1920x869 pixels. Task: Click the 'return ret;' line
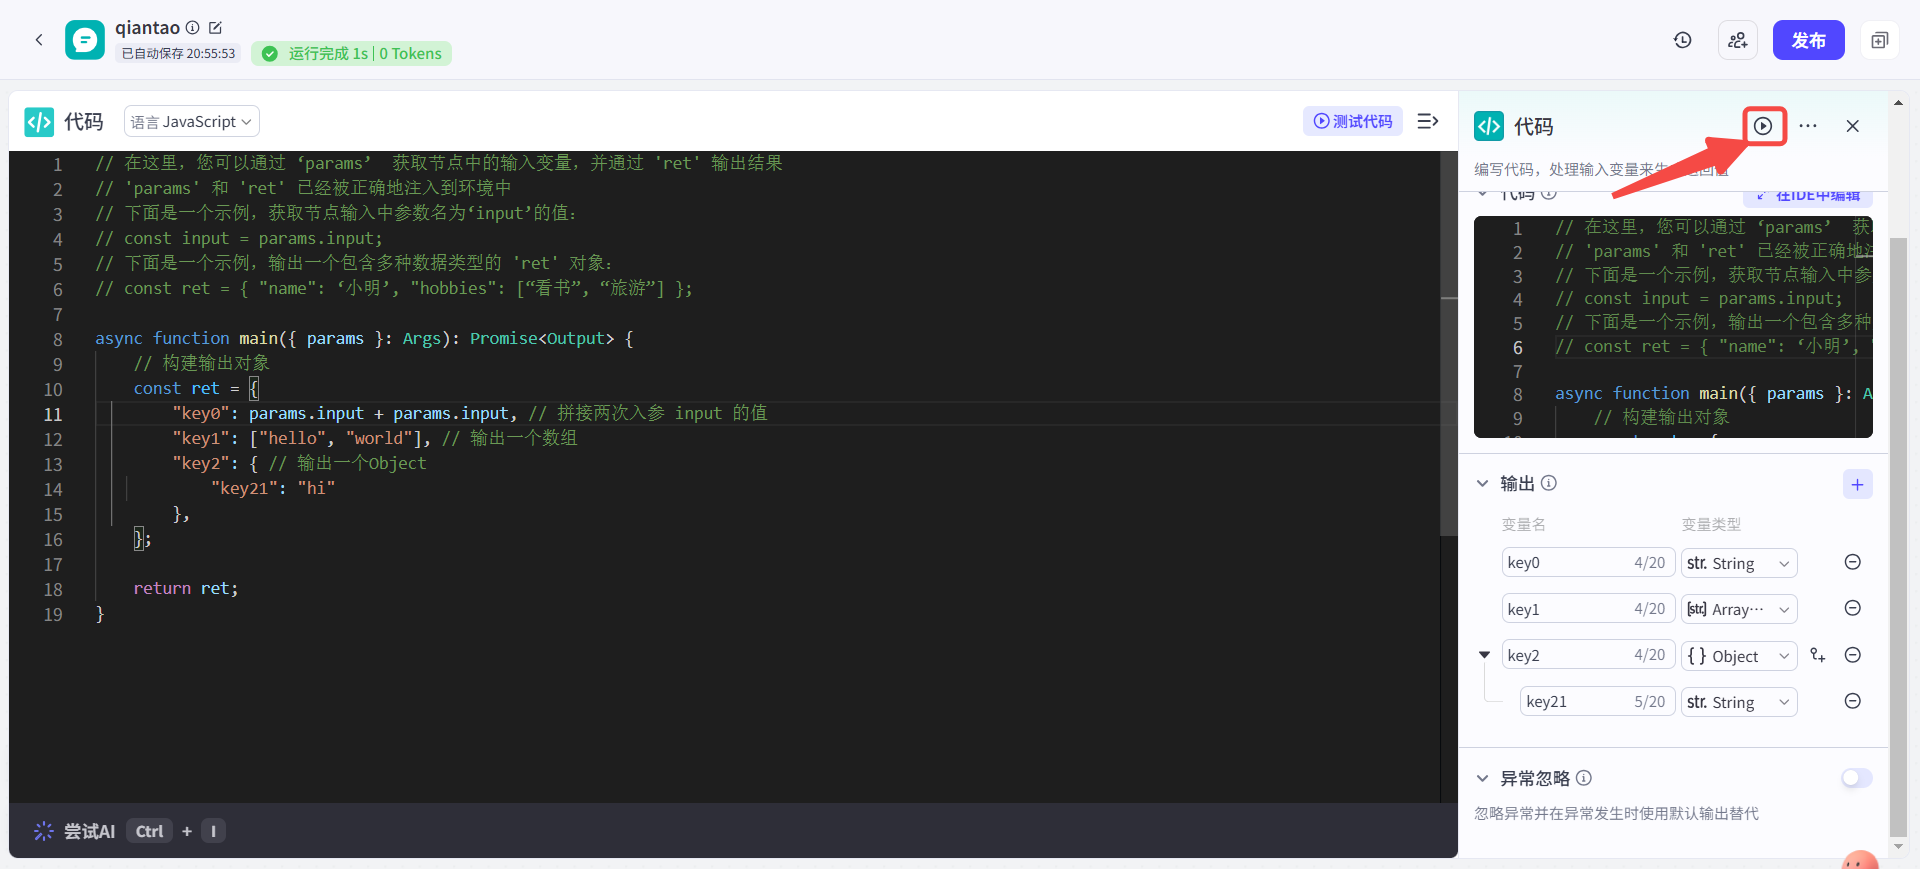(186, 588)
